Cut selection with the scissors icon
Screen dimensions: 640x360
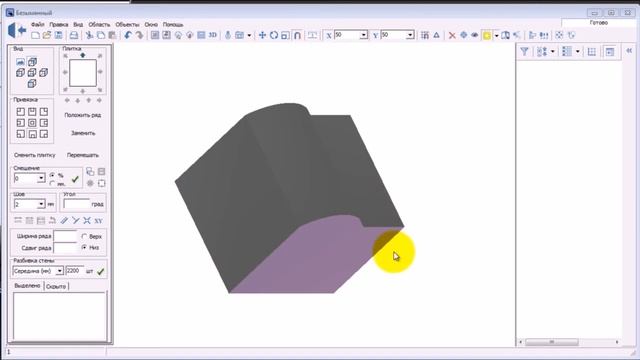tap(89, 36)
